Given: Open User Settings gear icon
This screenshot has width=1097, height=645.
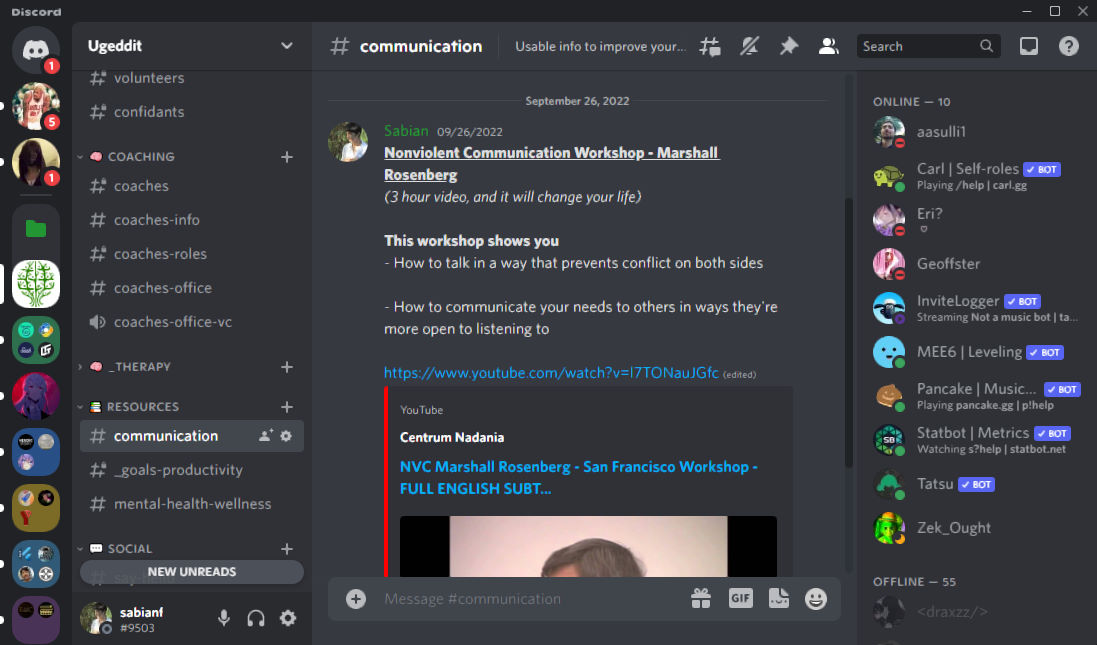Looking at the screenshot, I should (x=288, y=618).
